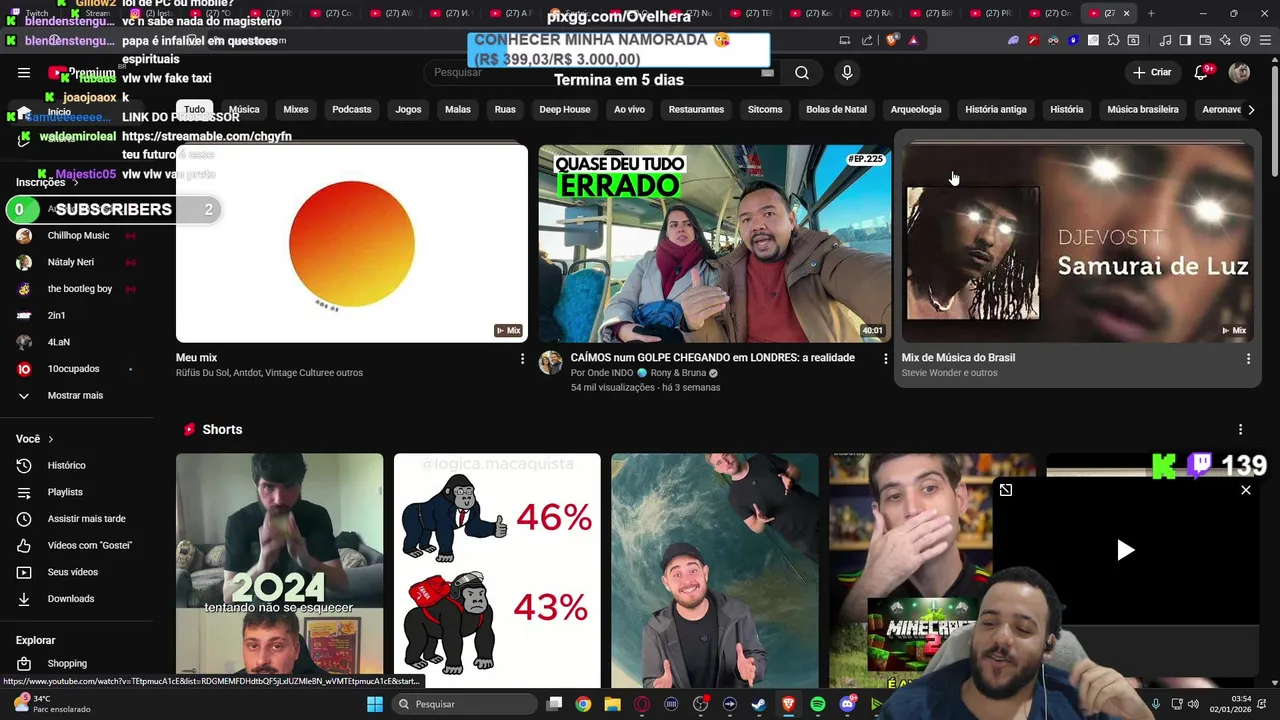
Task: Expand the miniplayer to full page
Action: [1006, 490]
